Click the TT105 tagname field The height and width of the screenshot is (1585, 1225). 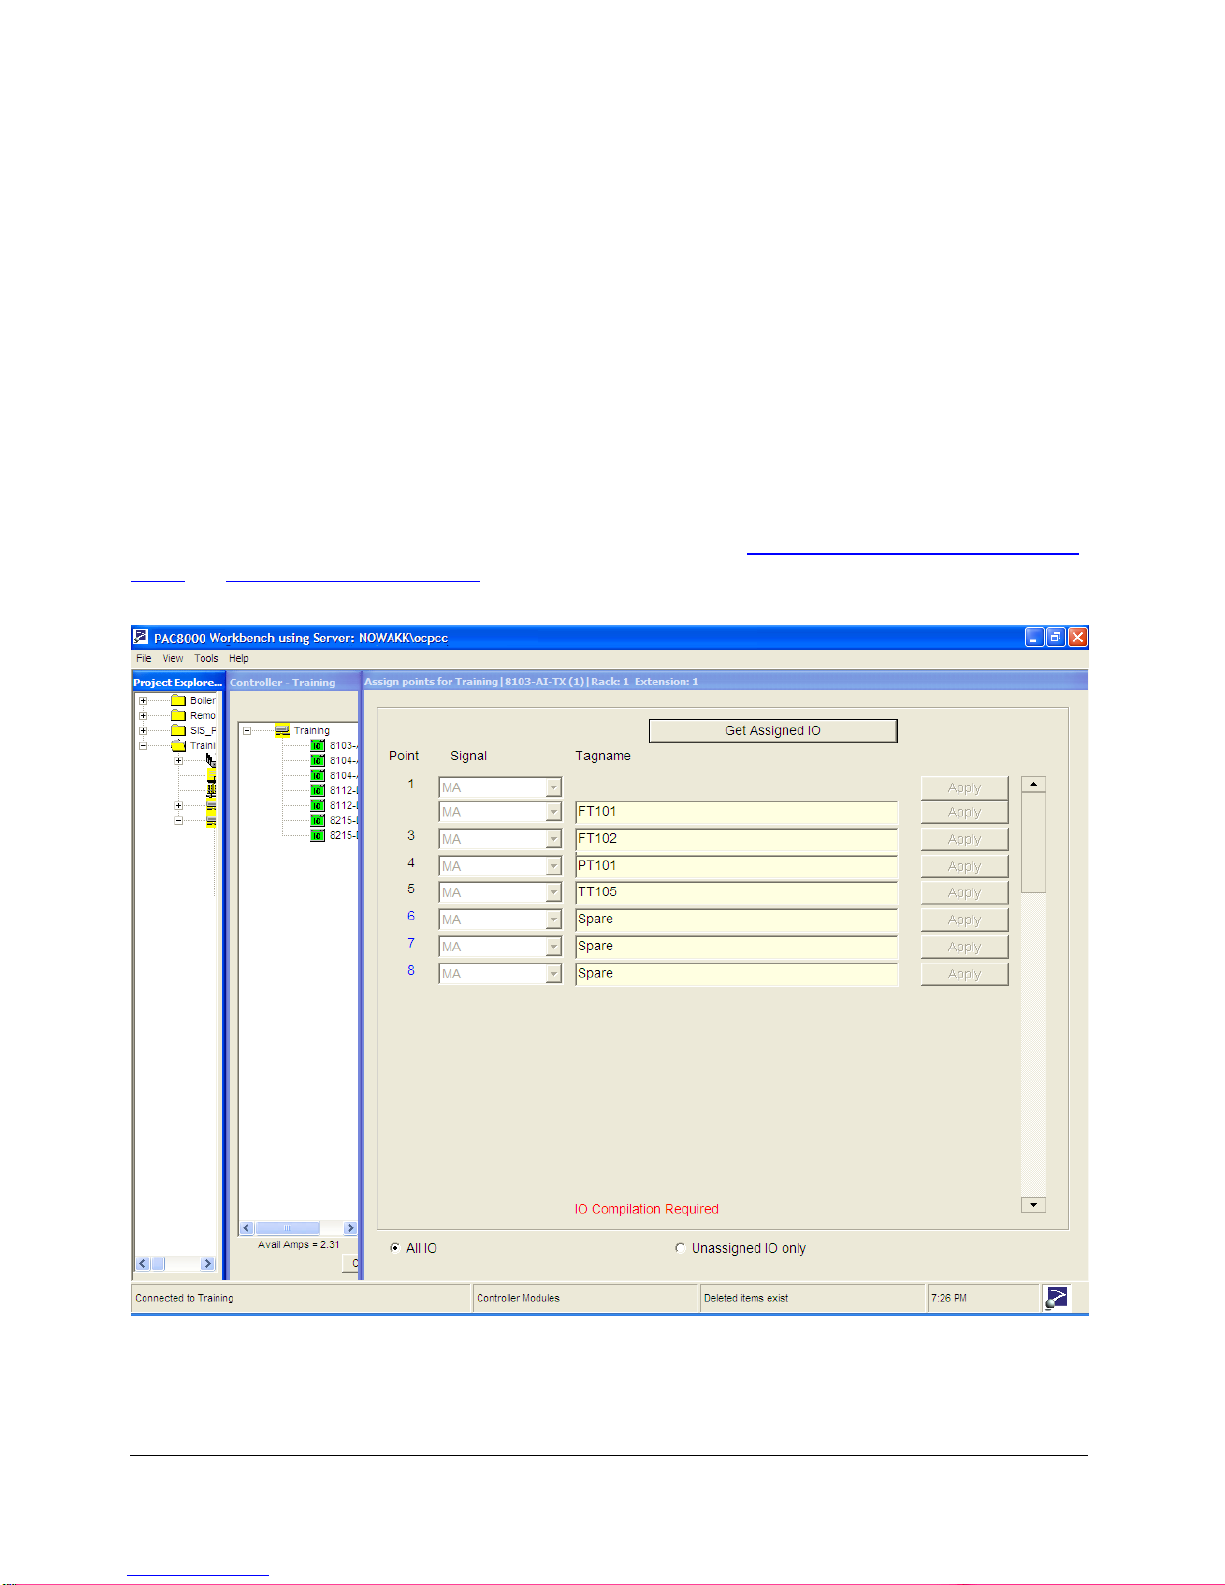coord(736,892)
